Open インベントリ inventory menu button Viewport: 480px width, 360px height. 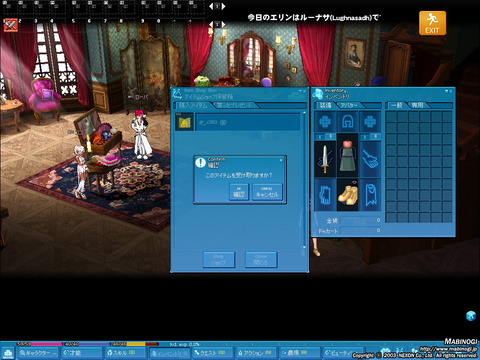point(169,353)
